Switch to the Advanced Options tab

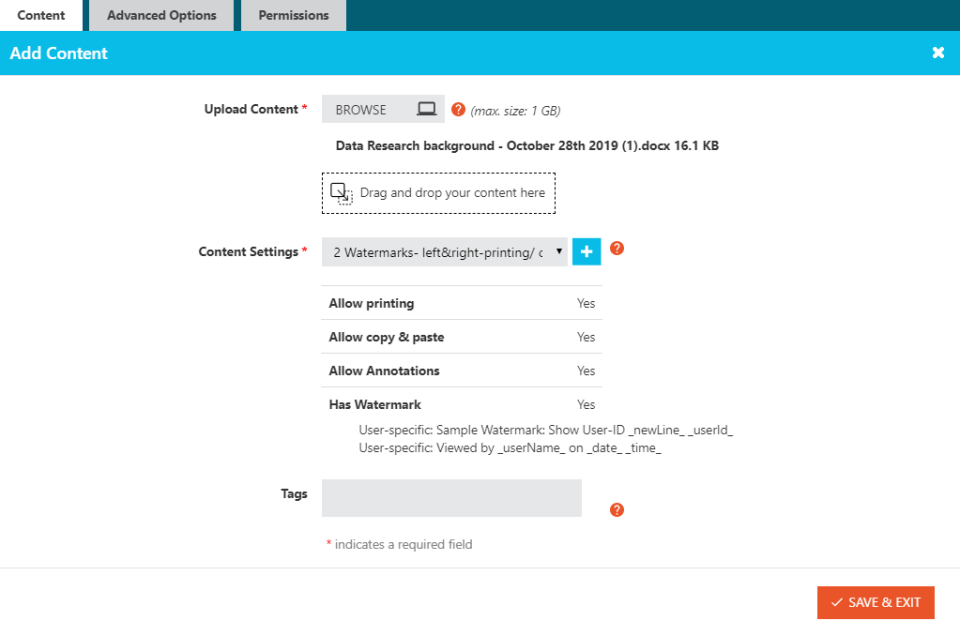[161, 15]
